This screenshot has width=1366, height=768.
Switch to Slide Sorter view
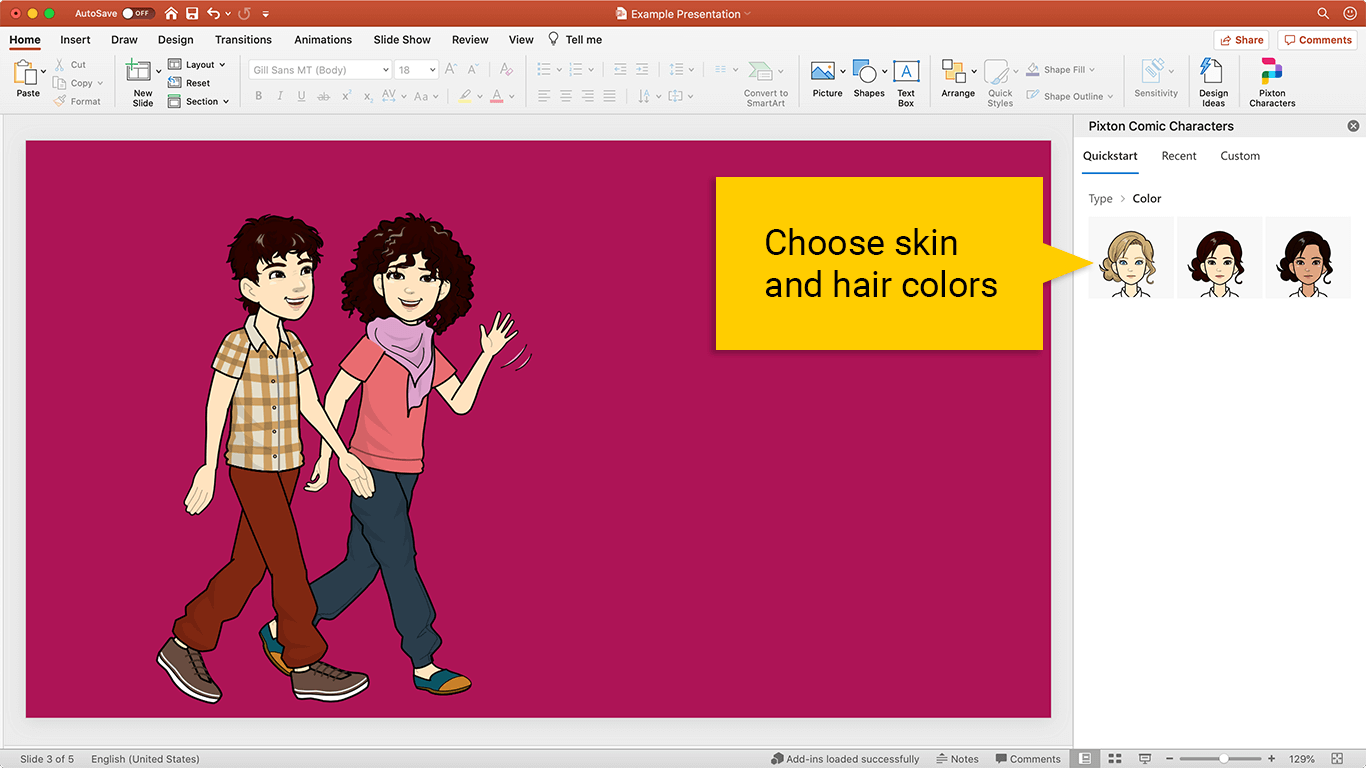1115,759
